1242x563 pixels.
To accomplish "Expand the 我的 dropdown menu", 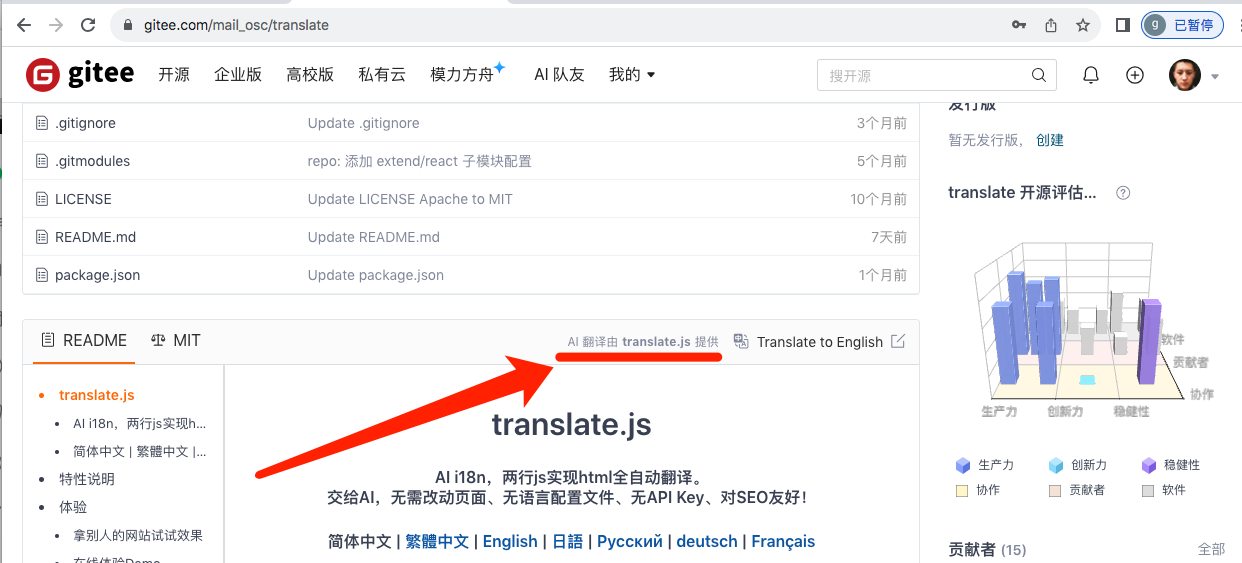I will [x=632, y=75].
